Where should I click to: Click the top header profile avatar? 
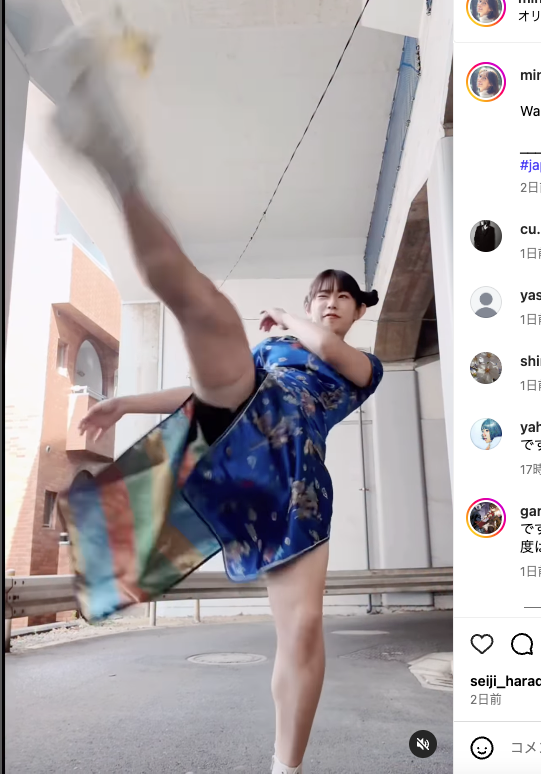coord(486,10)
